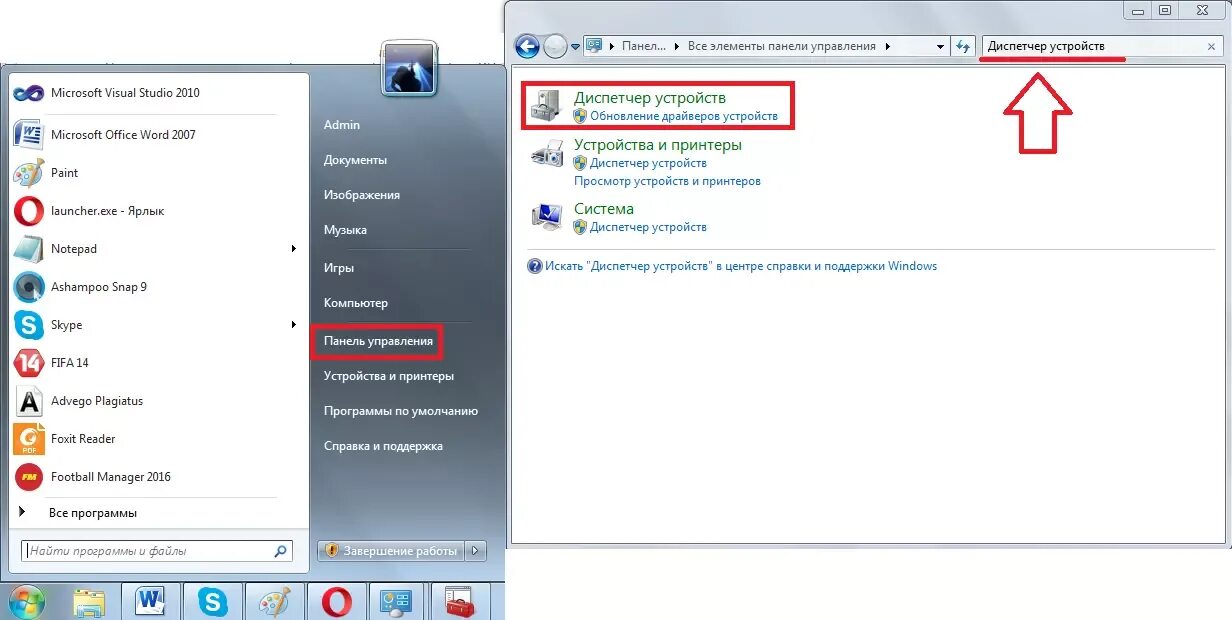Open Microsoft Visual Studio 2010 icon
This screenshot has width=1232, height=620.
click(x=28, y=93)
